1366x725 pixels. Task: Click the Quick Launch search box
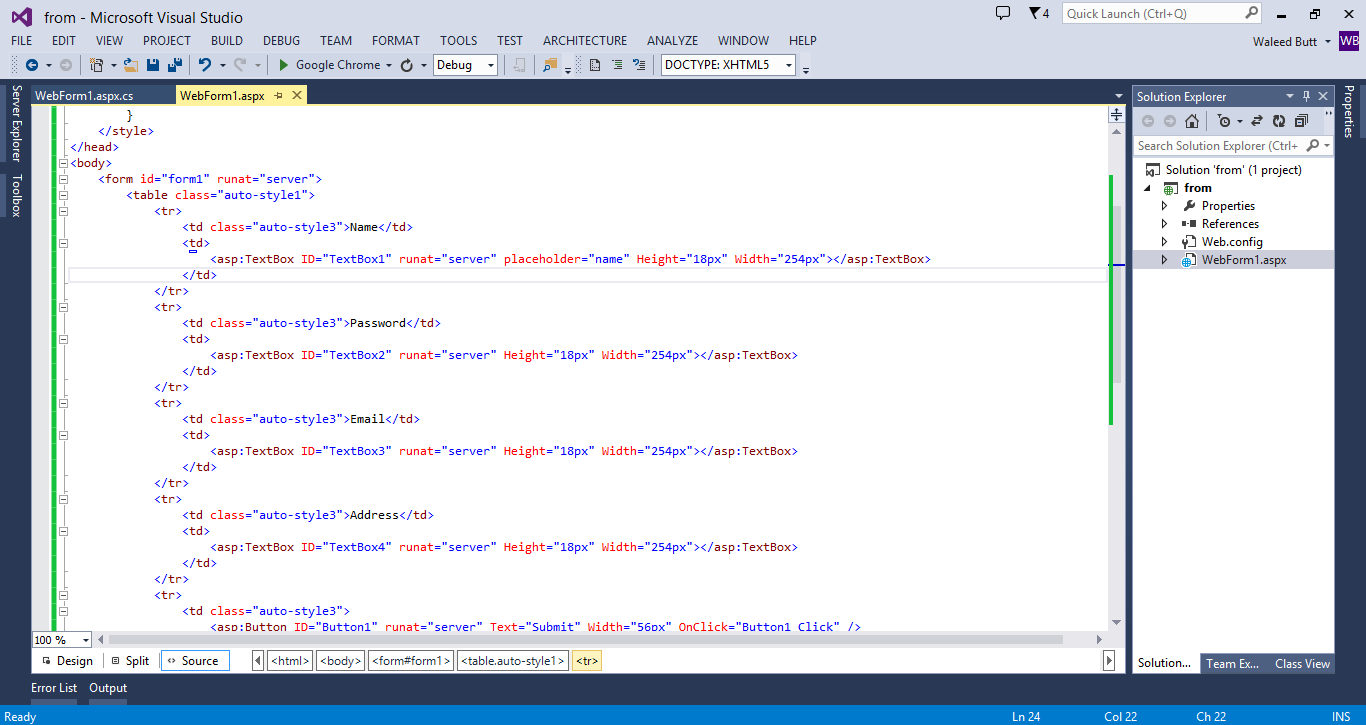tap(1160, 13)
